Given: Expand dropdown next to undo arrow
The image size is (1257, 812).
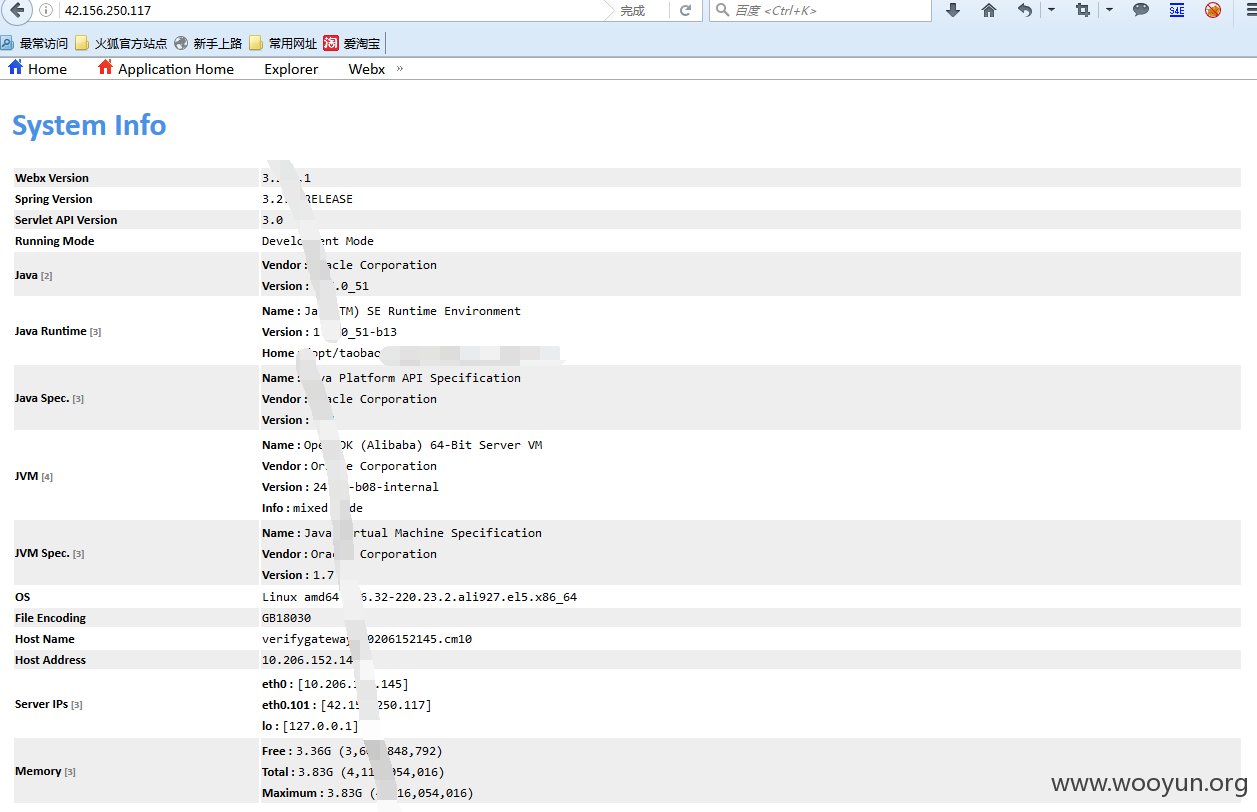Looking at the screenshot, I should click(x=1051, y=10).
